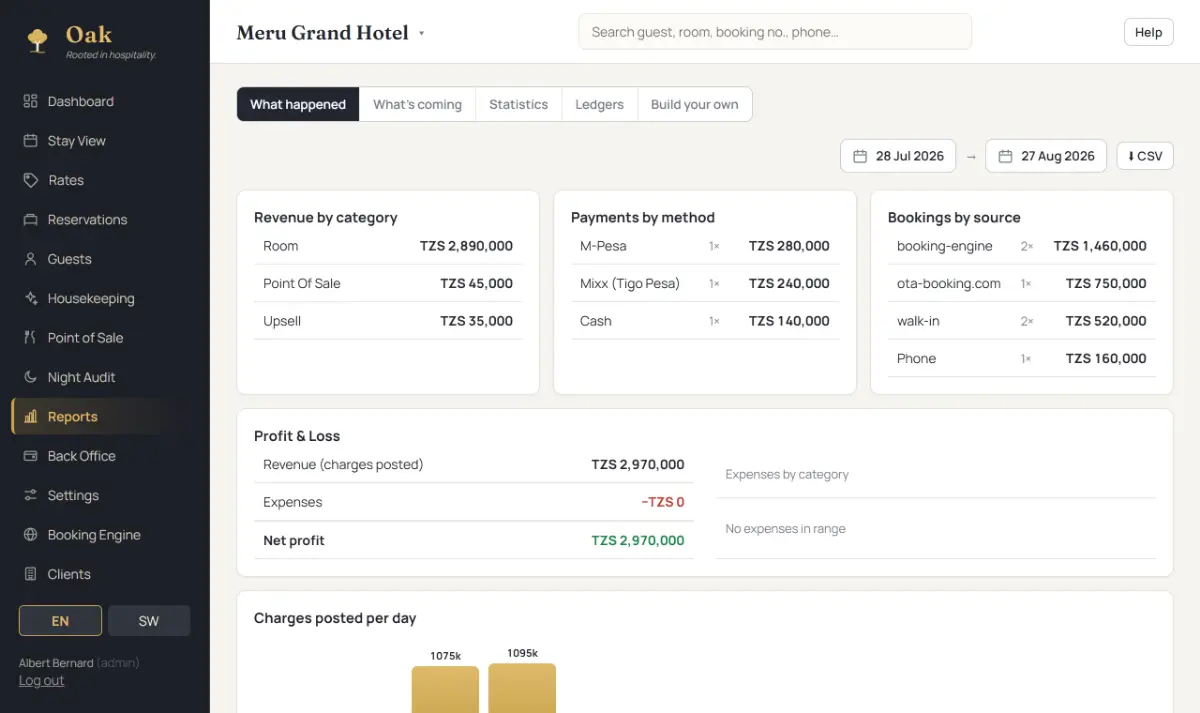
Task: Select the Reports menu item
Action: [x=105, y=417]
